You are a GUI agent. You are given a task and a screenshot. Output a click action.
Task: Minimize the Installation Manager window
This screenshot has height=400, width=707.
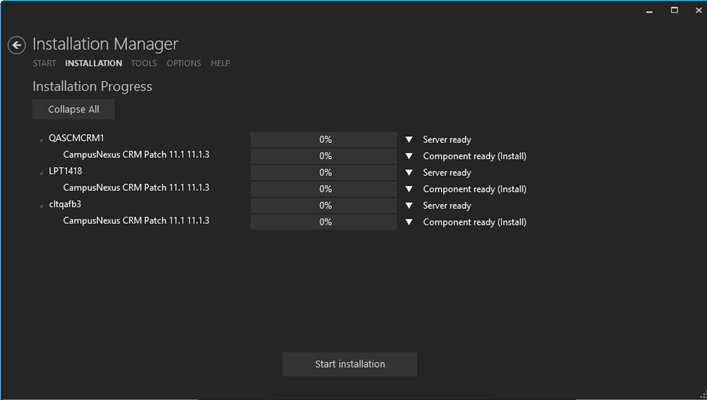coord(647,10)
